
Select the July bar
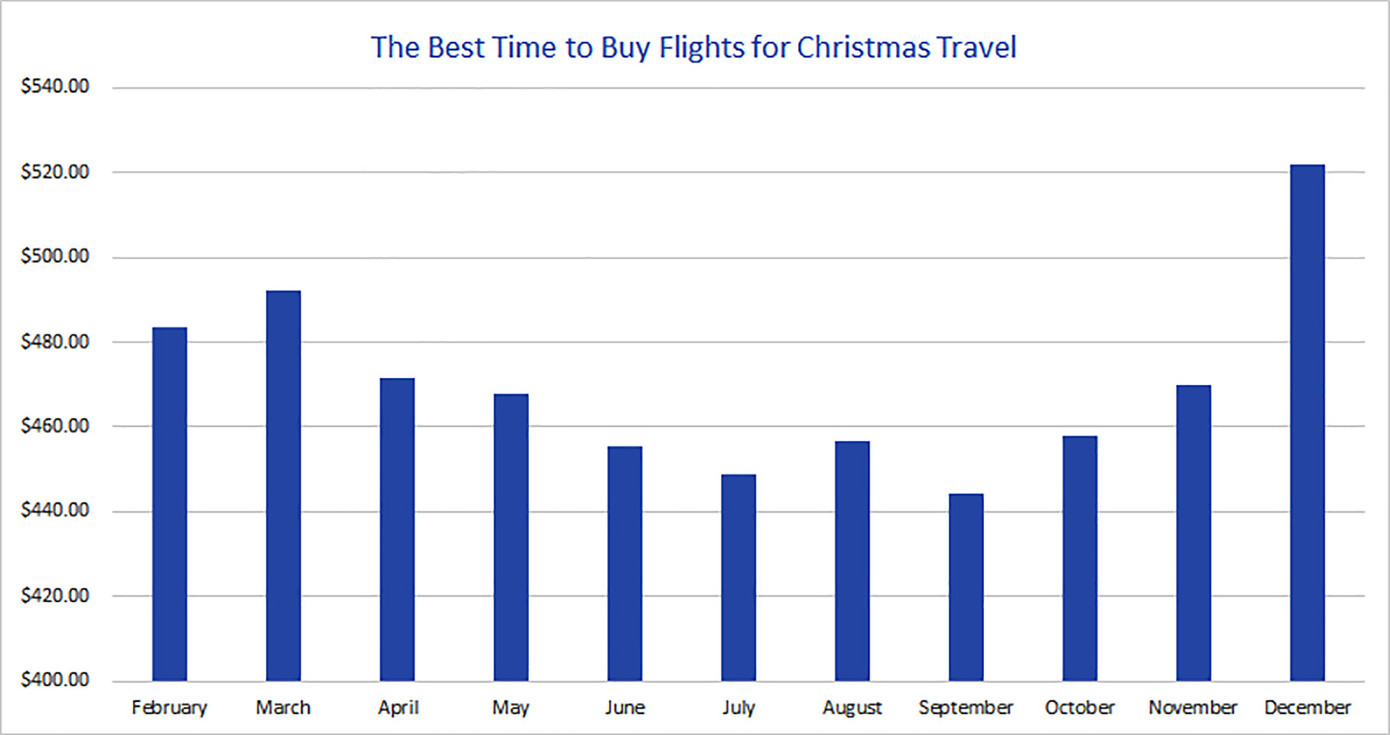coord(739,577)
